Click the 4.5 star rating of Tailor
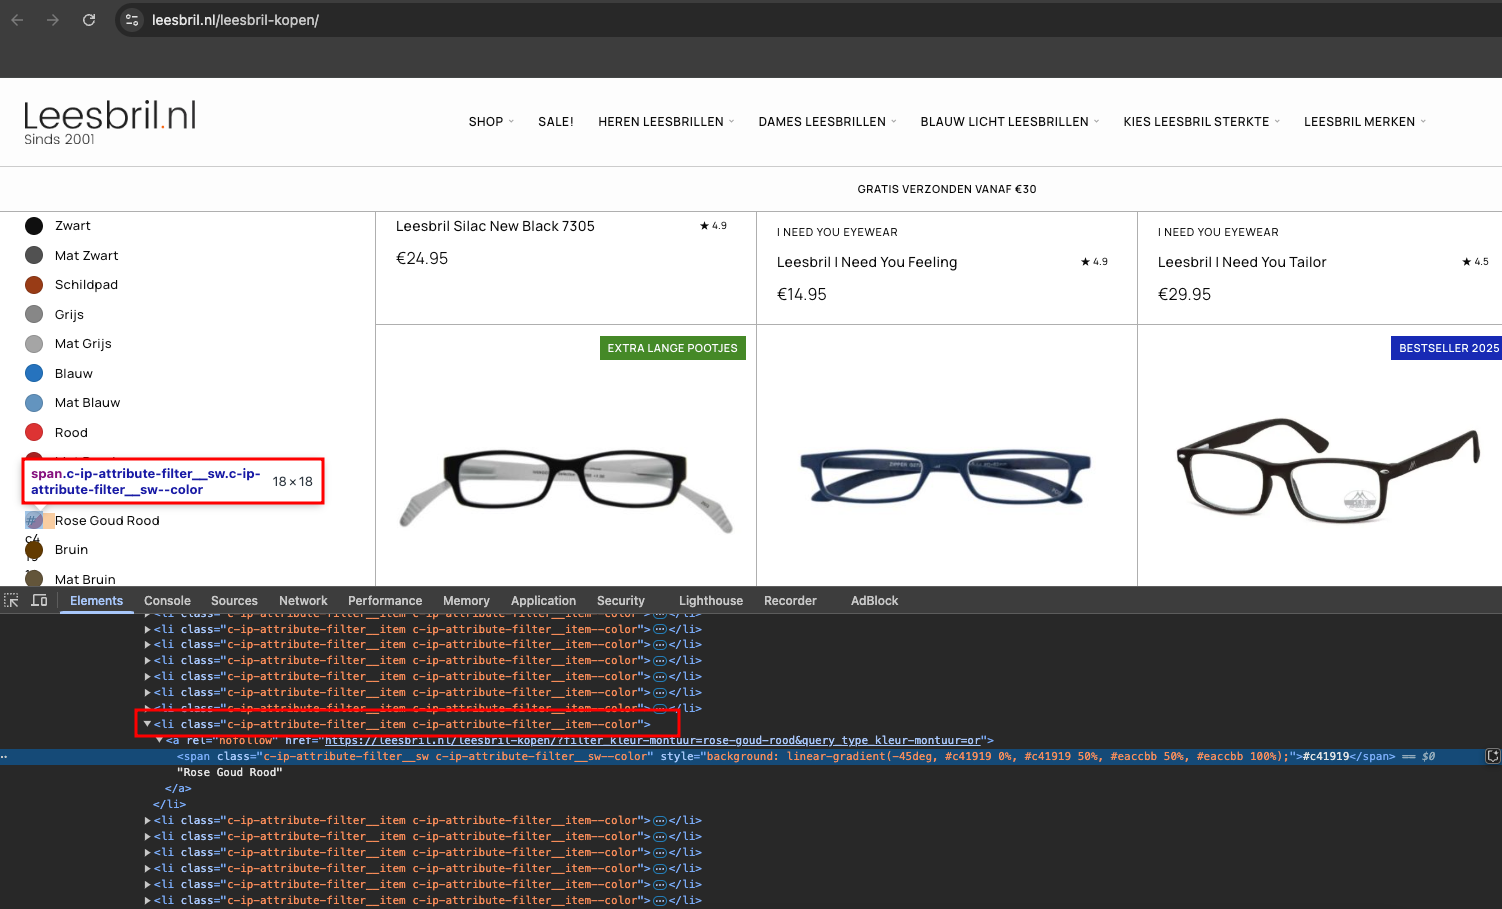Viewport: 1502px width, 909px height. tap(1475, 262)
